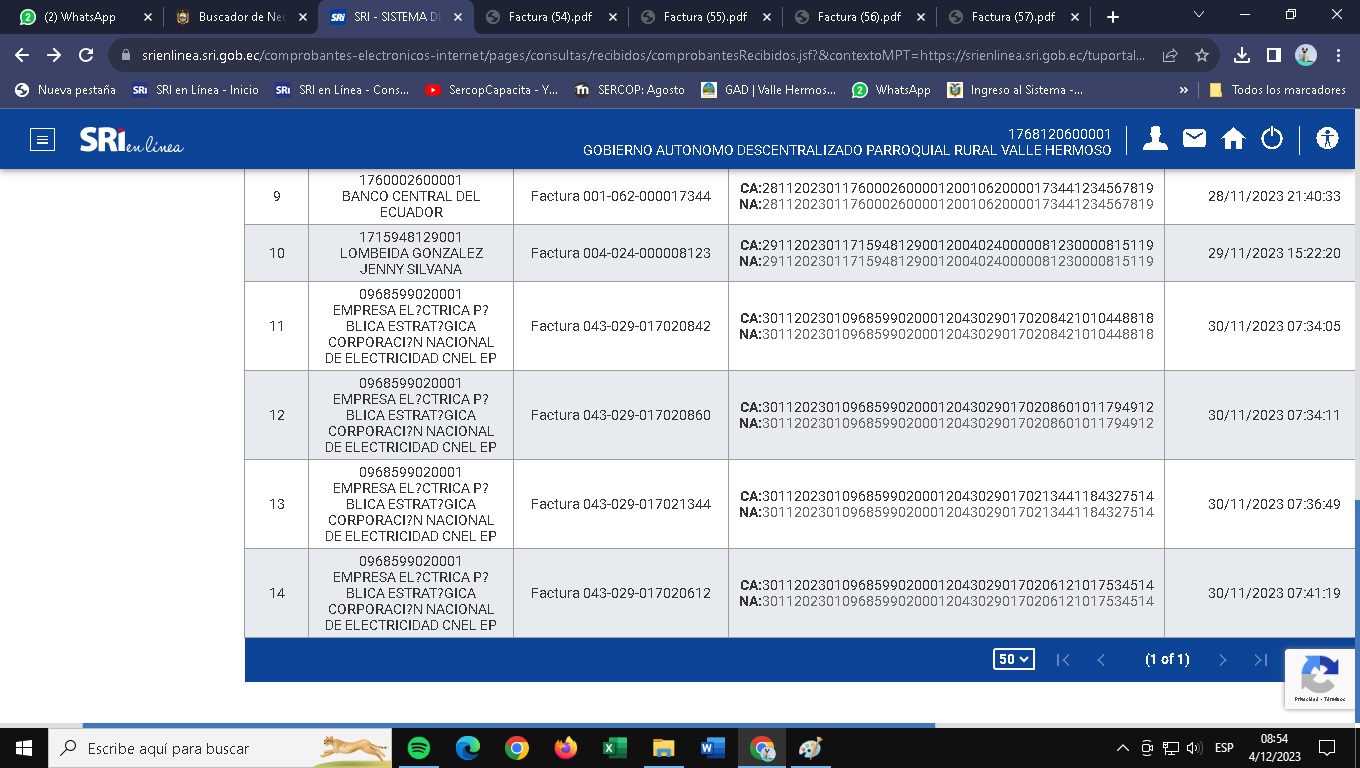Open the accessibility options icon
The image size is (1360, 768).
click(x=1327, y=139)
